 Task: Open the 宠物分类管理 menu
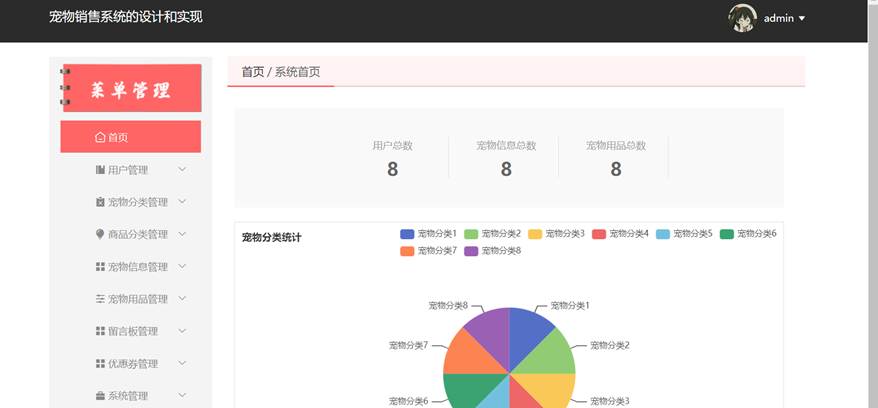[130, 202]
